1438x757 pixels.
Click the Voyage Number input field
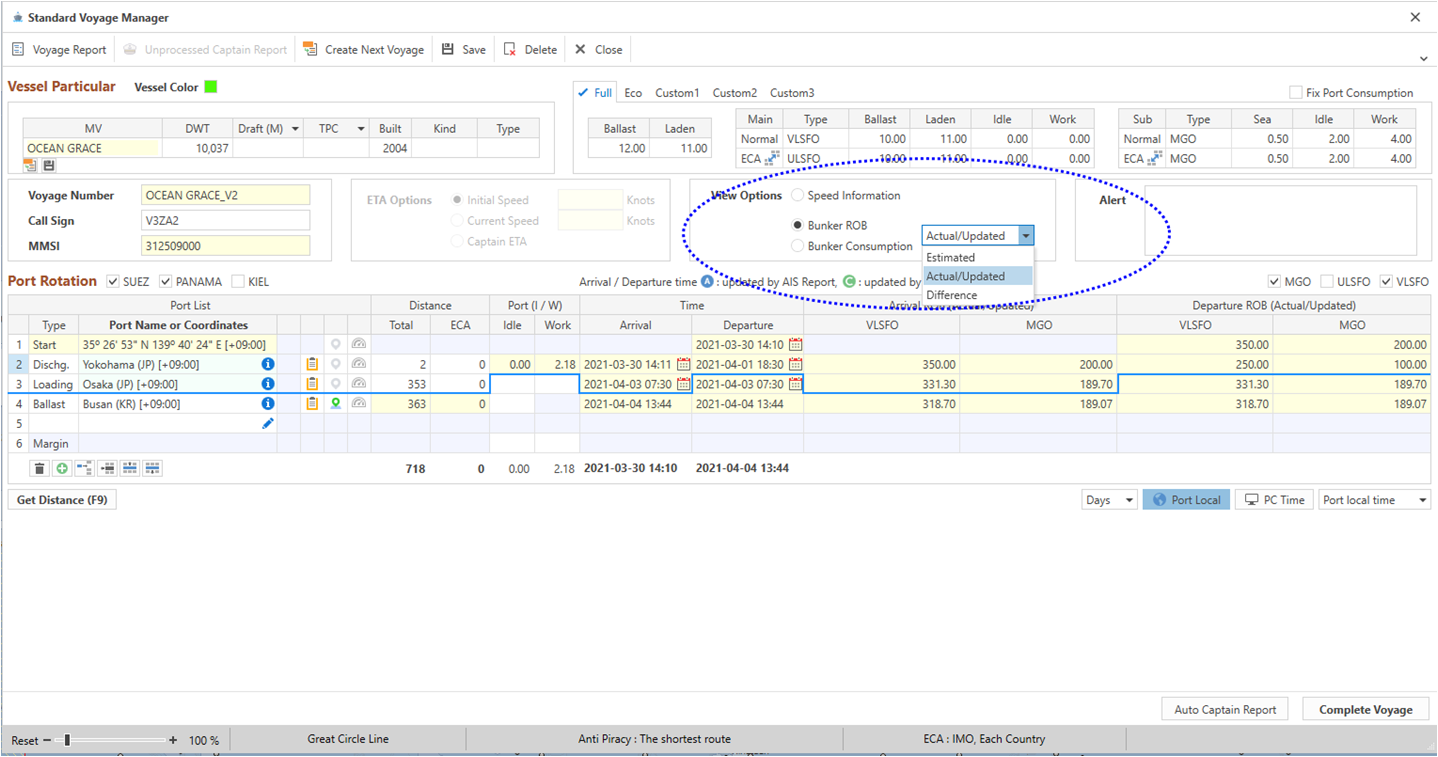[225, 195]
